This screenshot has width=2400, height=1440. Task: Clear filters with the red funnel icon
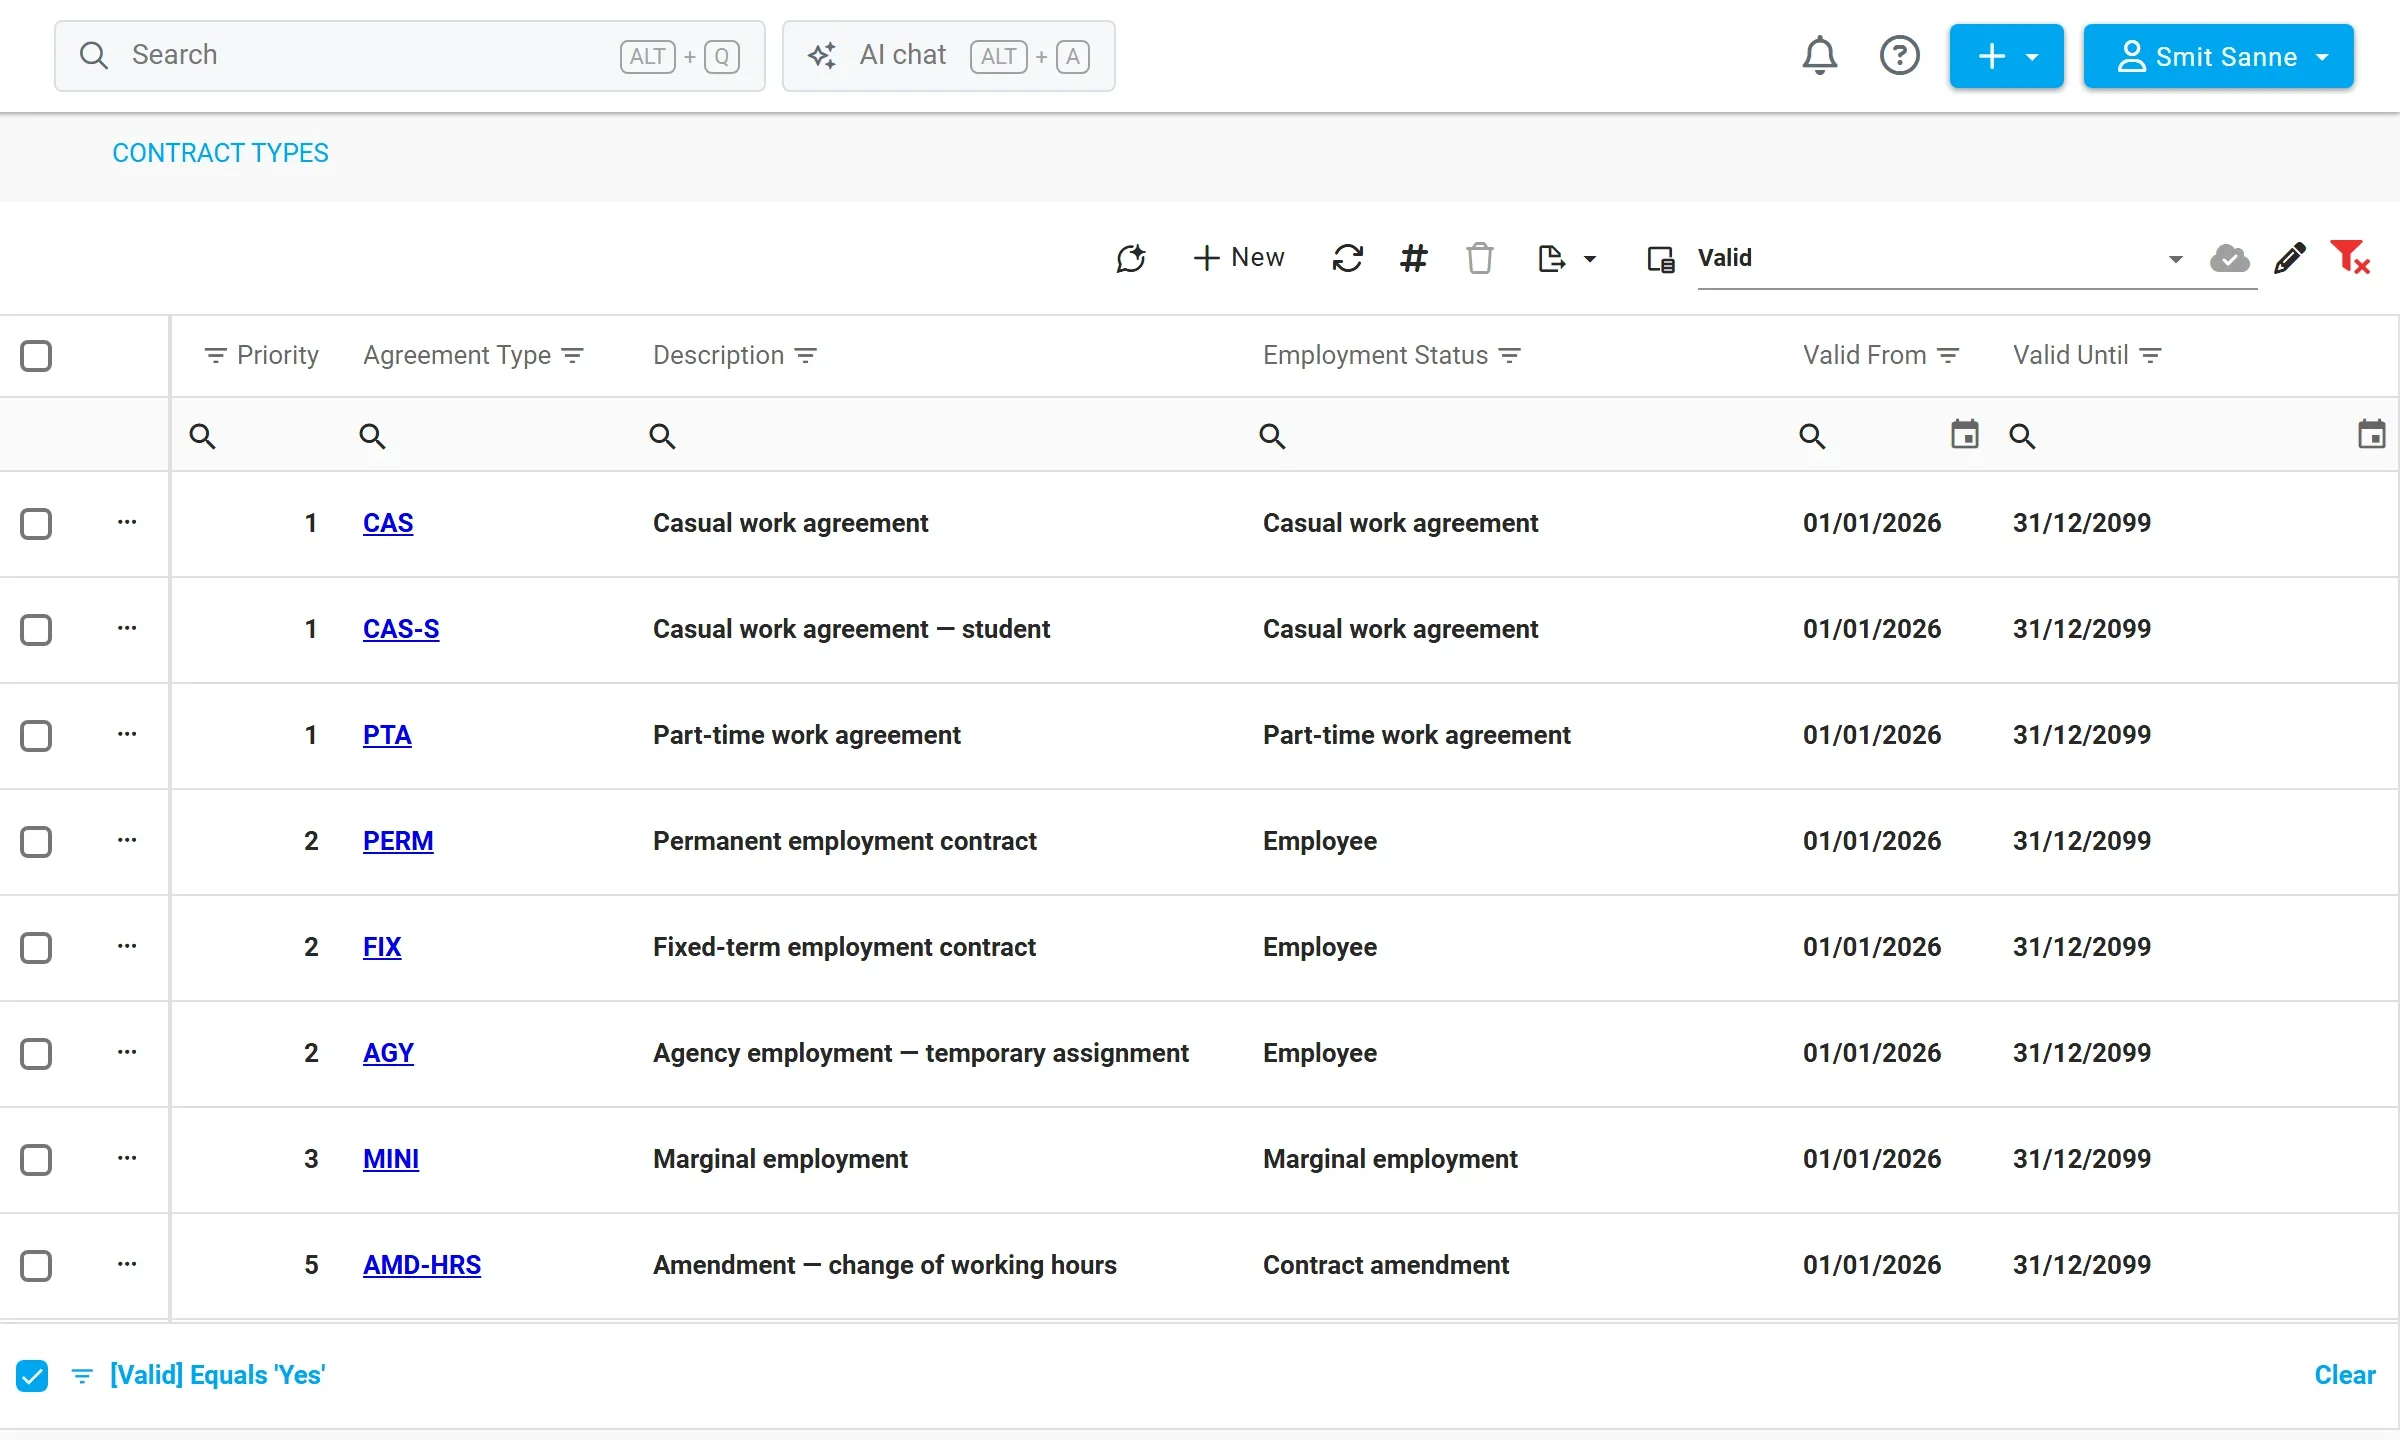point(2349,257)
